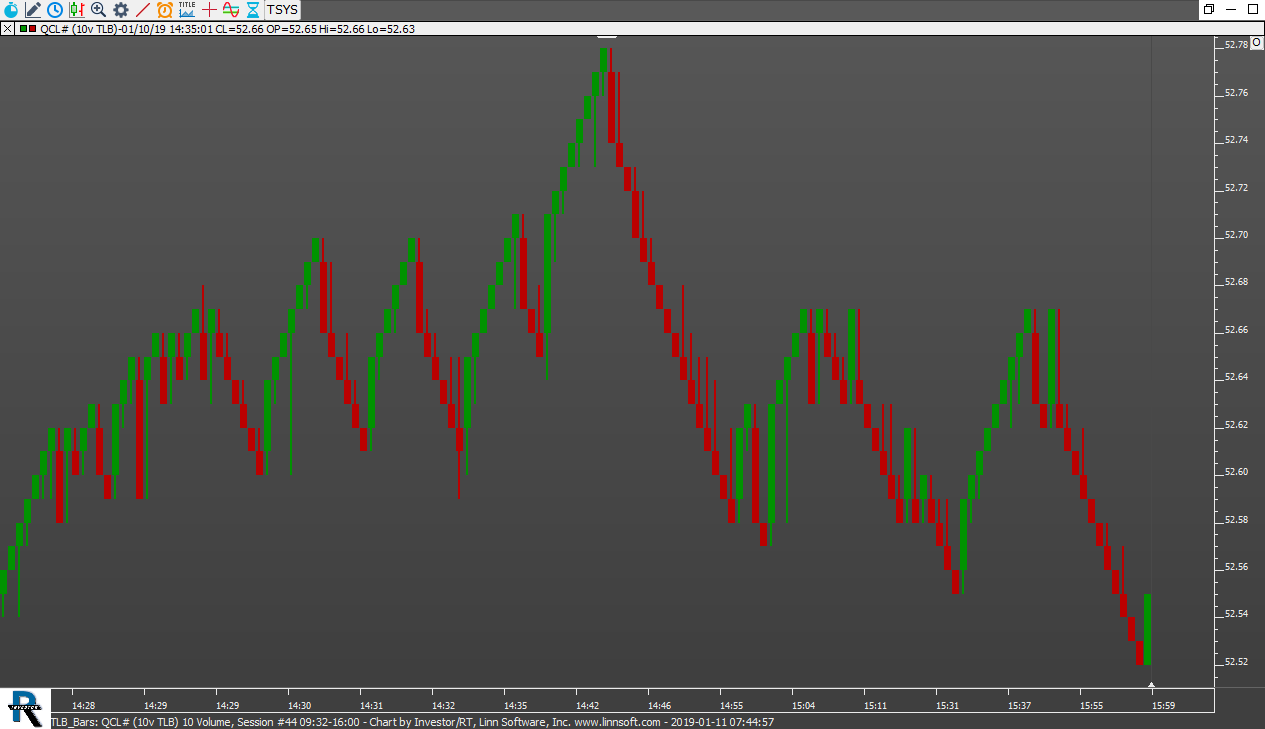The height and width of the screenshot is (729, 1265).
Task: Click the blue stopwatch icon in toolbar
Action: point(10,10)
